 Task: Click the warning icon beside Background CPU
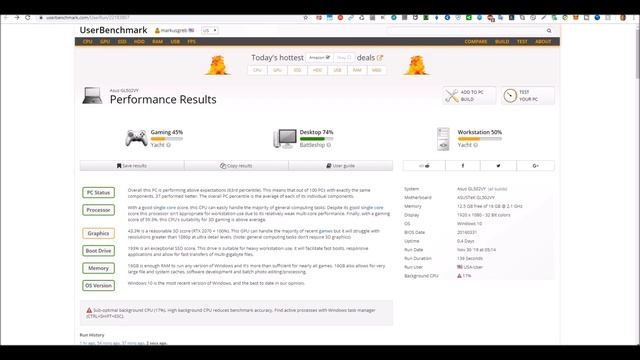[459, 276]
